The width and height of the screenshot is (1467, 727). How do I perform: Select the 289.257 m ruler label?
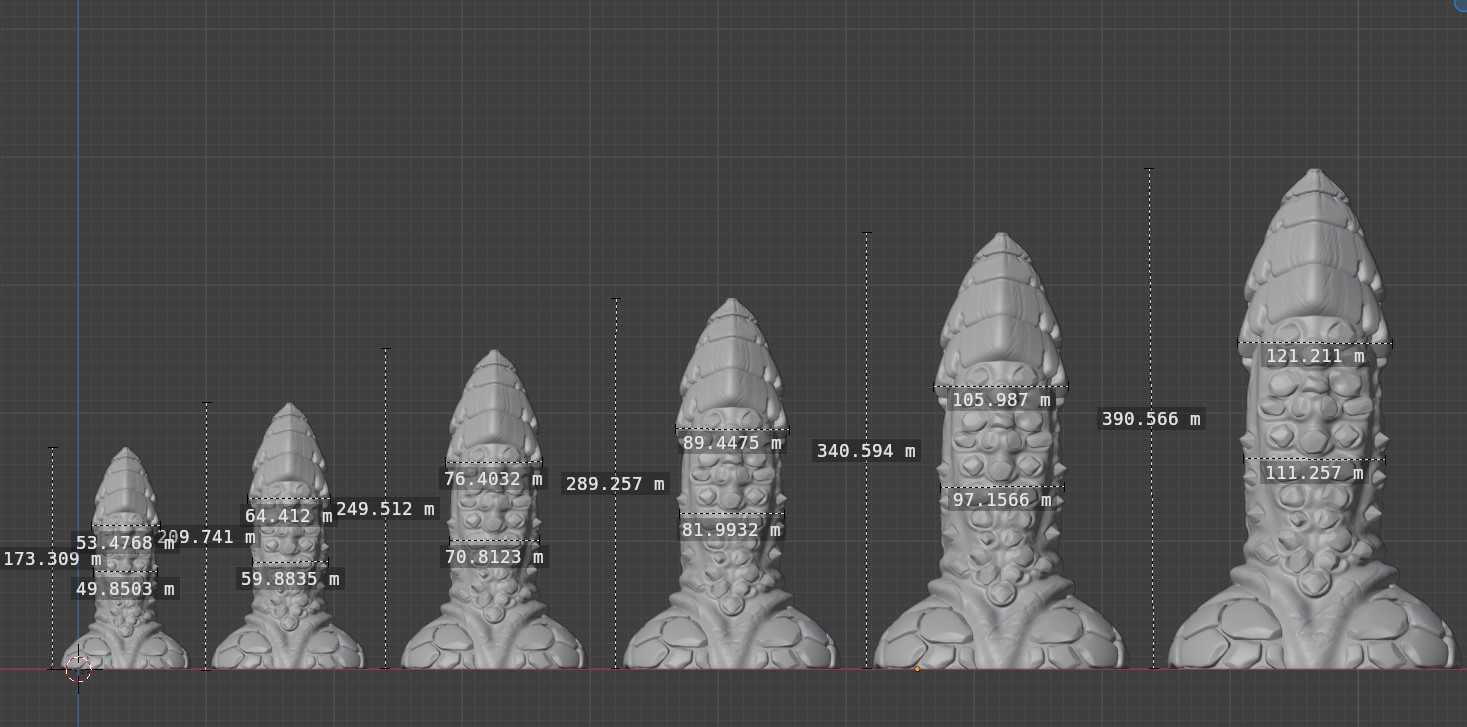pos(615,484)
